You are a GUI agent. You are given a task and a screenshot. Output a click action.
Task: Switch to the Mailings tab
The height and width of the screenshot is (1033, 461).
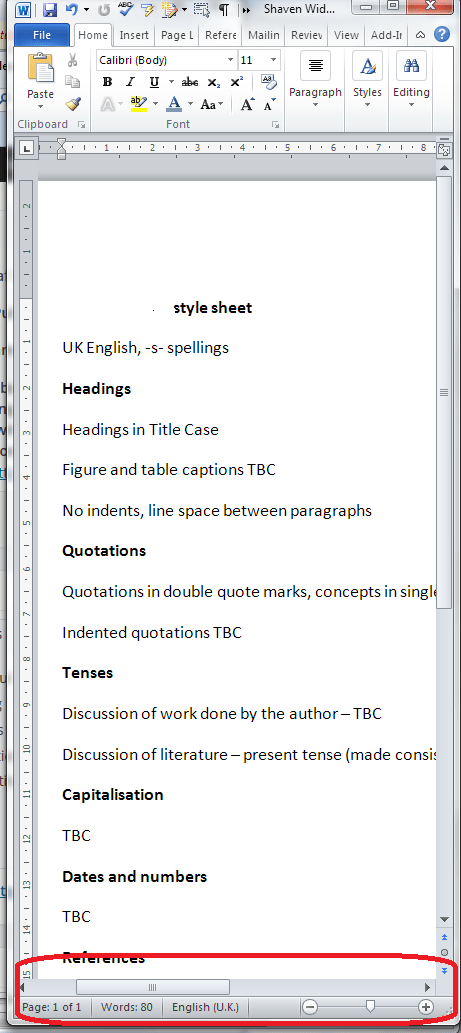pyautogui.click(x=264, y=35)
